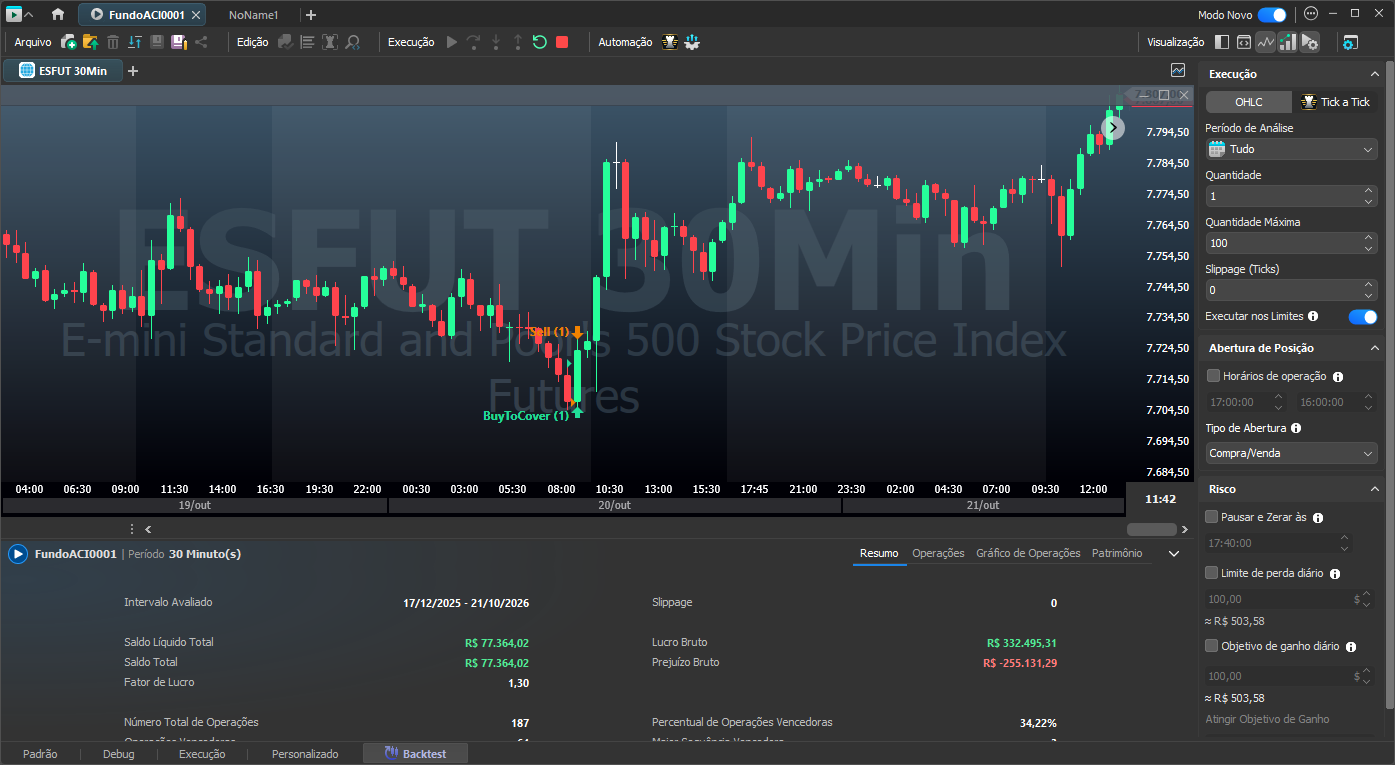The height and width of the screenshot is (765, 1395).
Task: Create a new strategy file in Arquivo
Action: point(68,42)
